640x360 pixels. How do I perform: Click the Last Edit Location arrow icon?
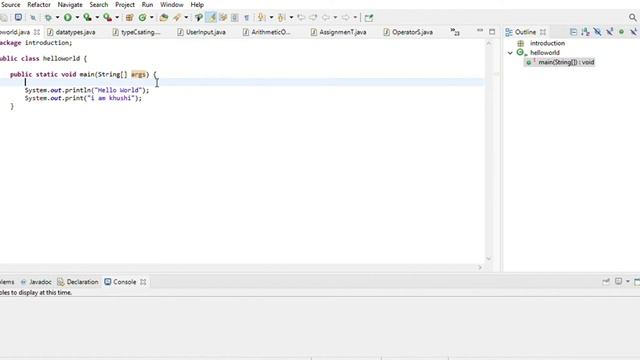[x=301, y=18]
